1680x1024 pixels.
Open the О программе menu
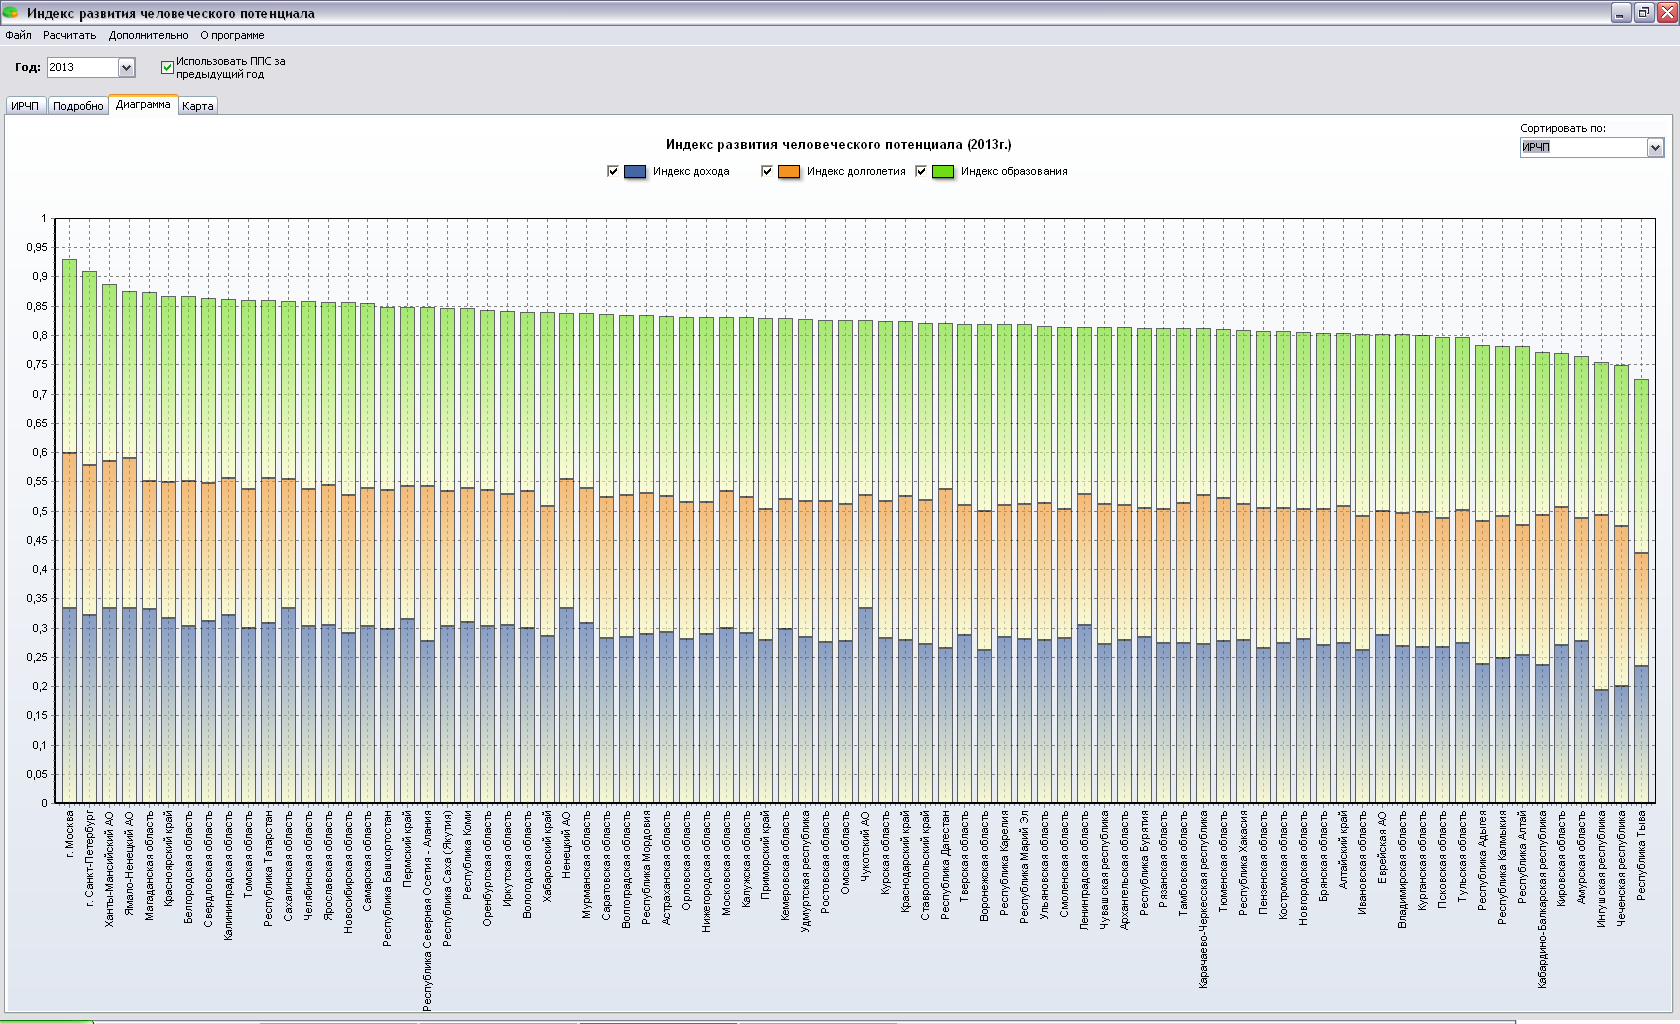point(232,35)
